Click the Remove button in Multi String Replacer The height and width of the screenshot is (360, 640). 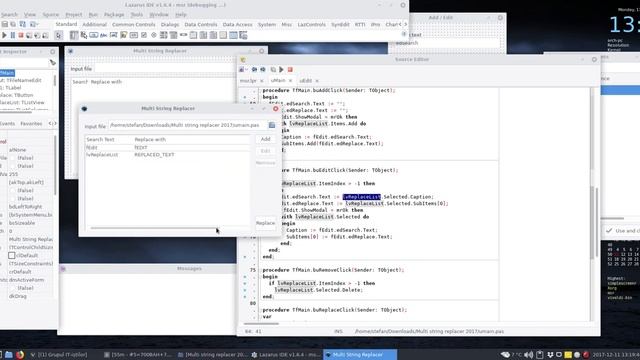[x=266, y=163]
